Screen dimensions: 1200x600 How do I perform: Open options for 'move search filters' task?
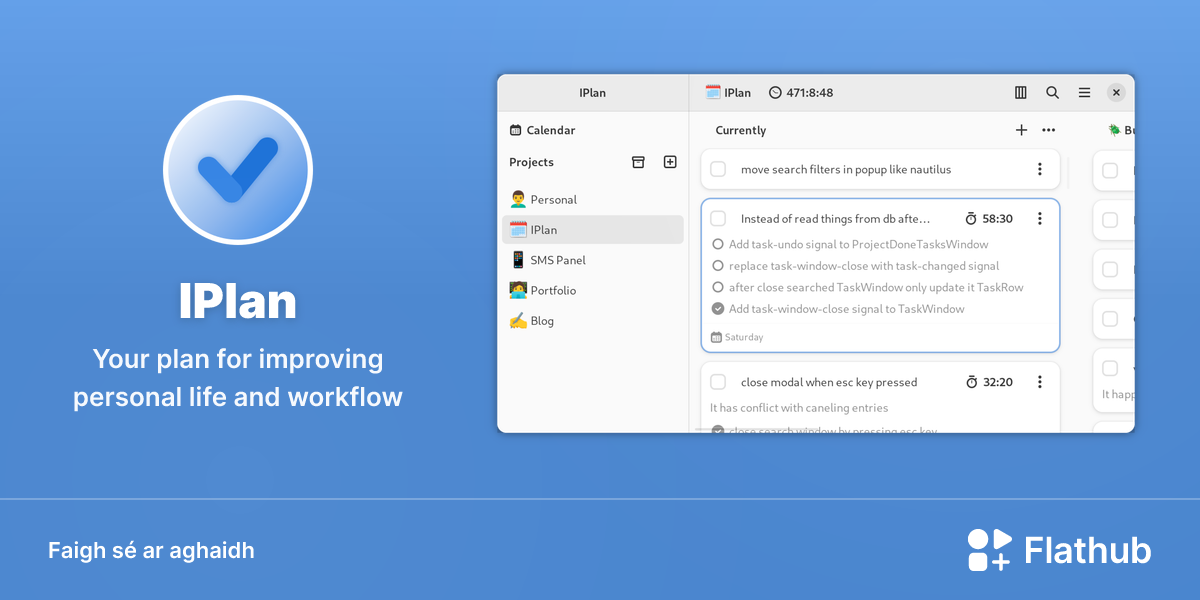[1040, 169]
